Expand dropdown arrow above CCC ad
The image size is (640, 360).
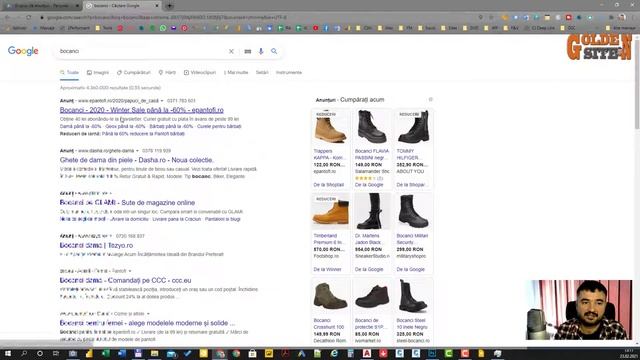(130, 271)
